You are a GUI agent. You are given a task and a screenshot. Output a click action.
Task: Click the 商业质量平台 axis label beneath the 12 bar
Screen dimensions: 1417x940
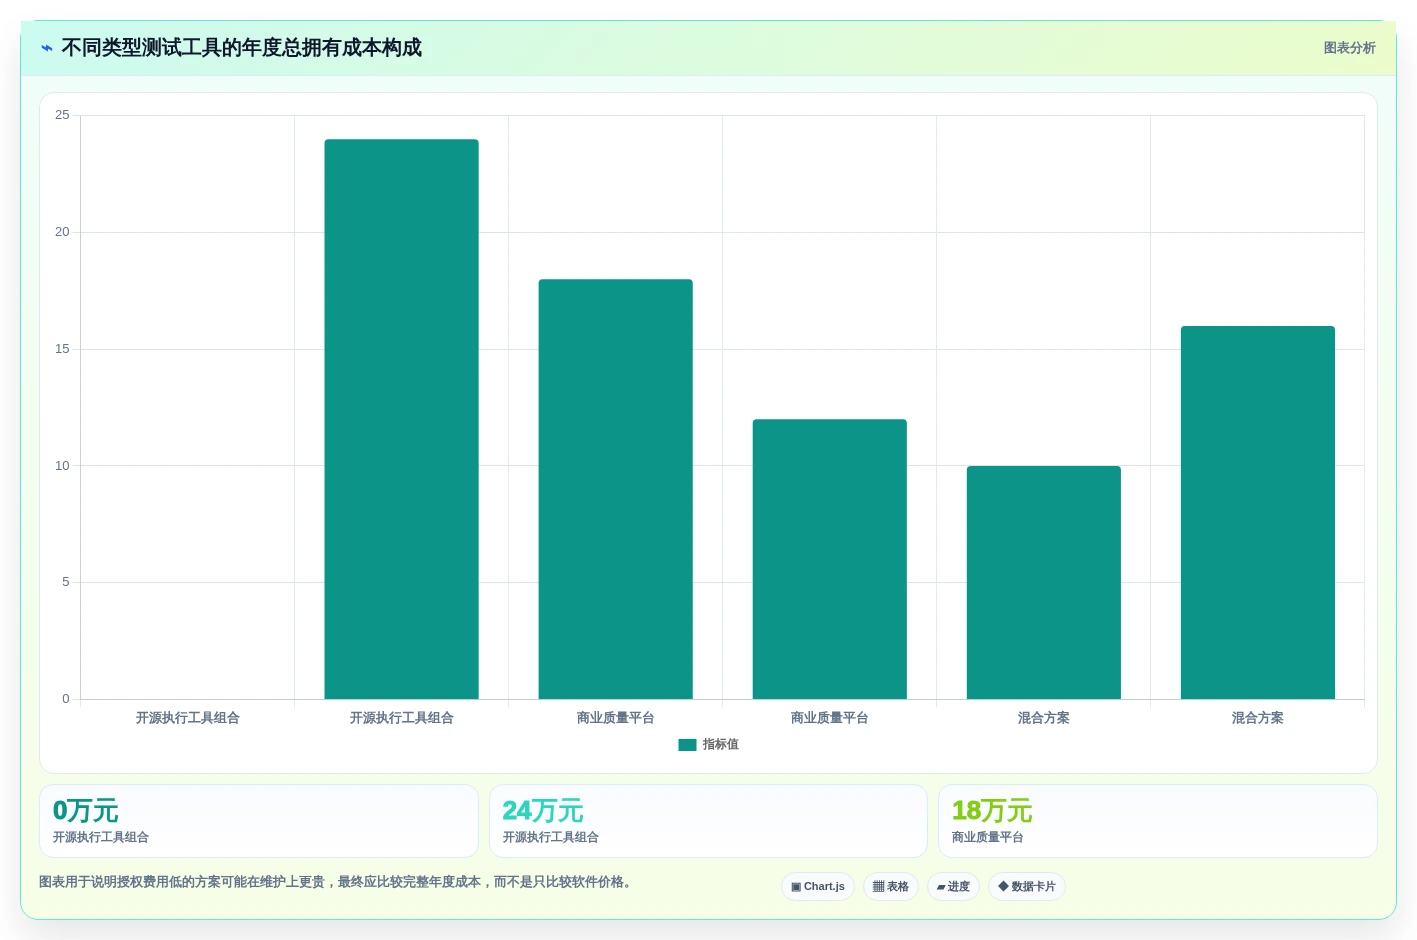click(x=830, y=718)
